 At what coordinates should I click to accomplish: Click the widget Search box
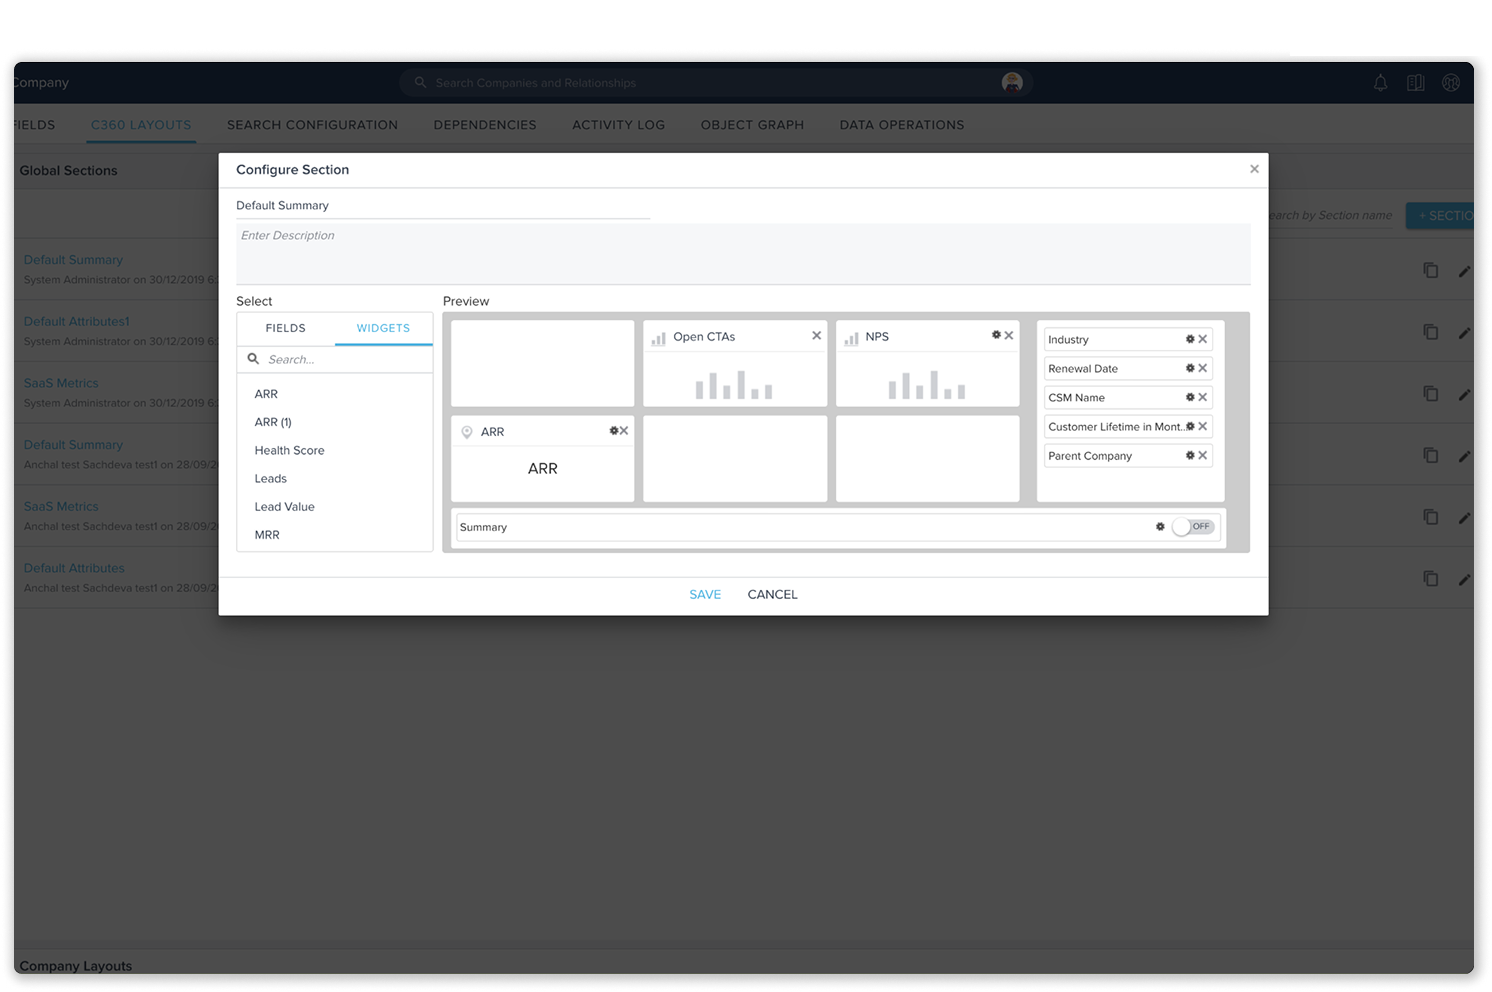click(335, 359)
